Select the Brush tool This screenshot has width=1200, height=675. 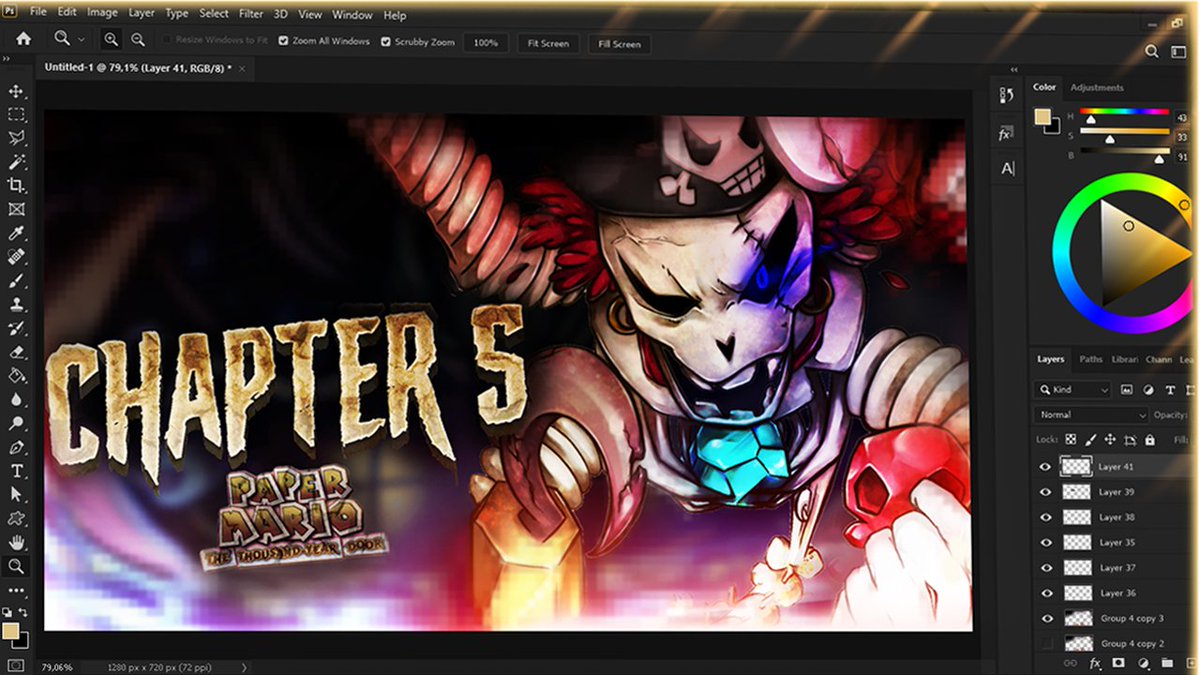point(17,281)
